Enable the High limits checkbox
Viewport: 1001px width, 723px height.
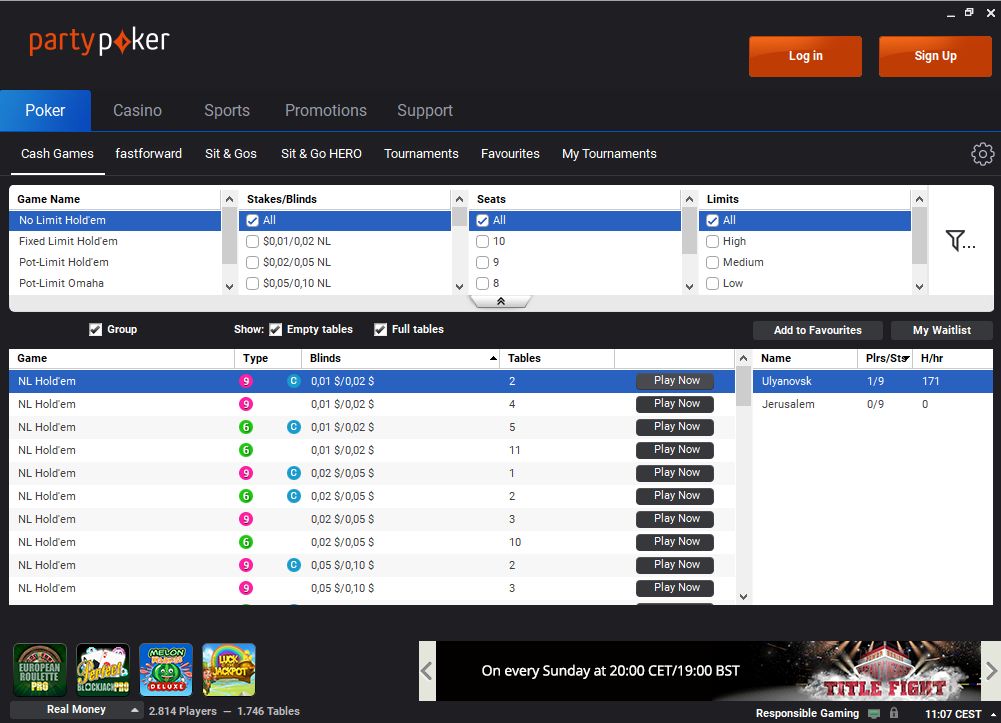[713, 241]
